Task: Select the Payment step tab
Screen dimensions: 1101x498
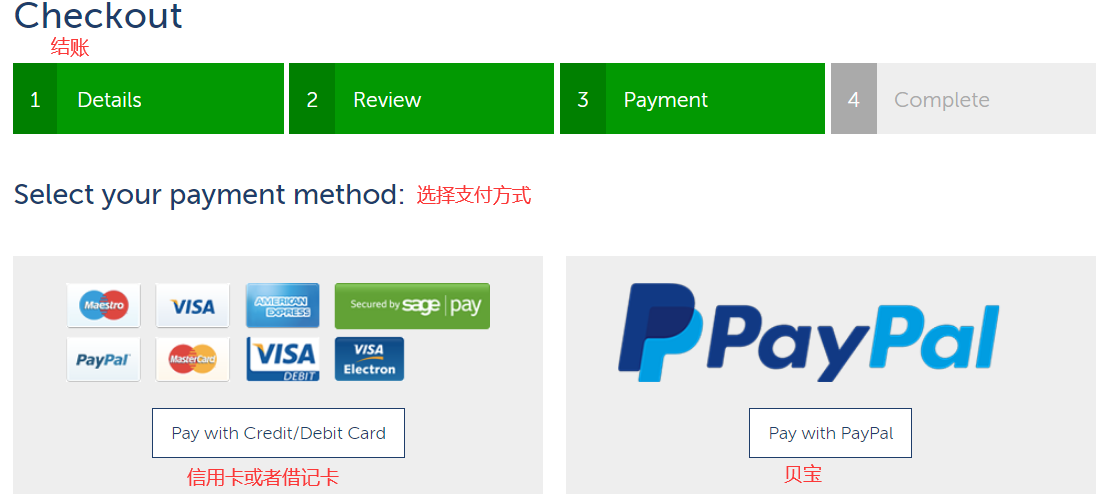Action: (692, 98)
